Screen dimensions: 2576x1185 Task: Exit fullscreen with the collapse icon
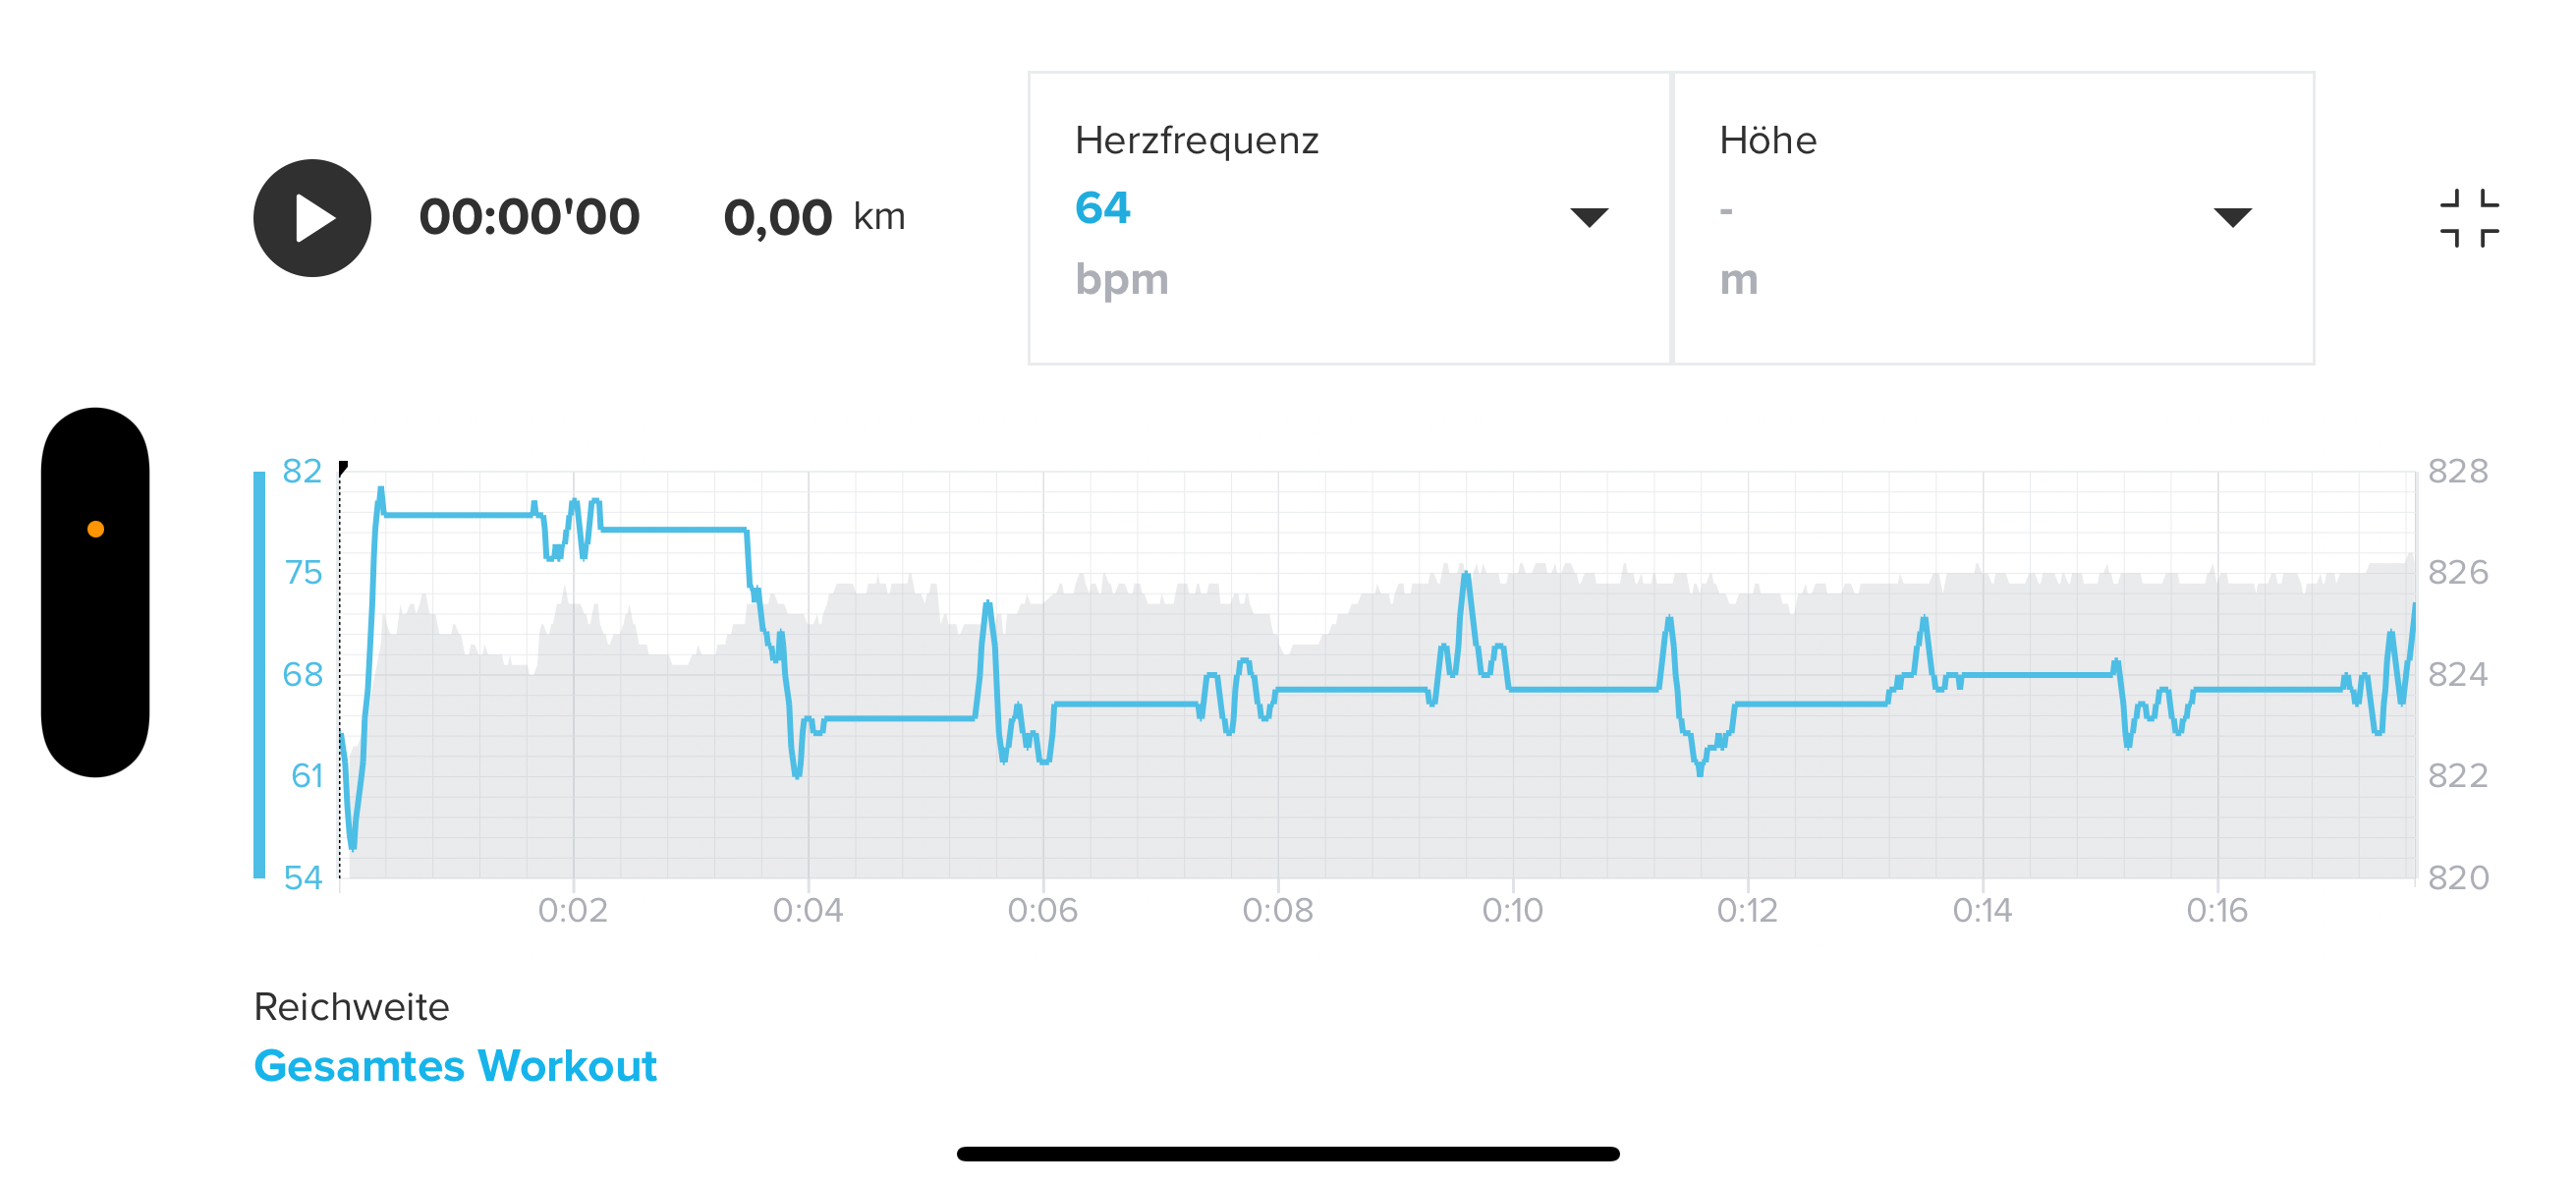2469,218
